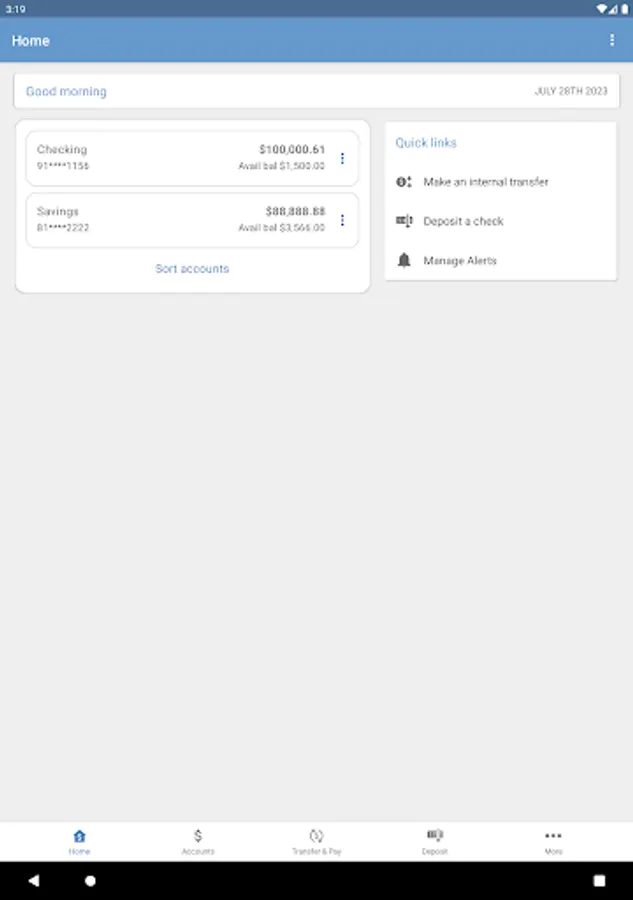
Task: Open the Deposit tab
Action: 435,841
